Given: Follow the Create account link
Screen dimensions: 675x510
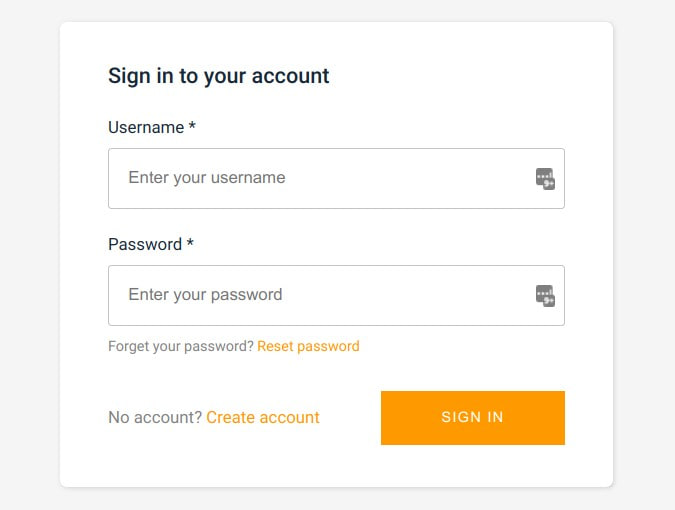Looking at the screenshot, I should (x=263, y=417).
